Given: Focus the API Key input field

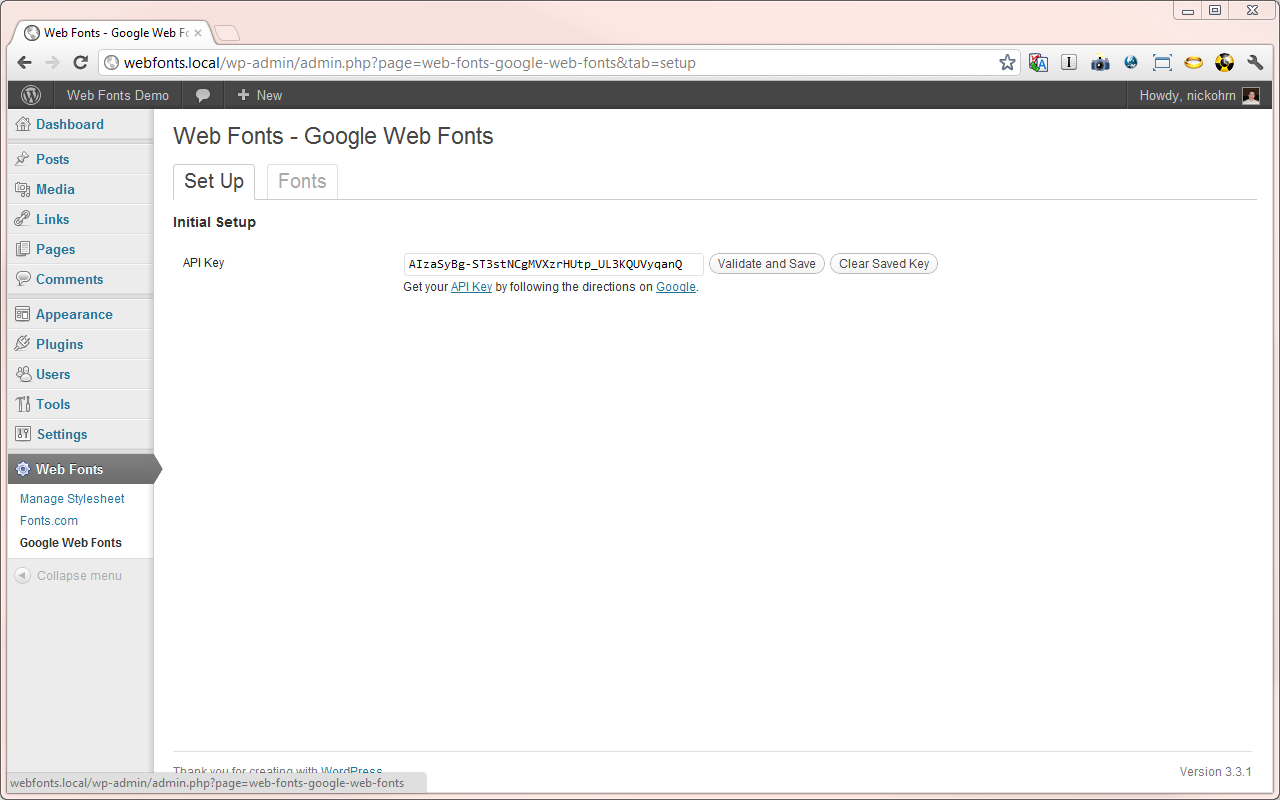Looking at the screenshot, I should [x=553, y=264].
